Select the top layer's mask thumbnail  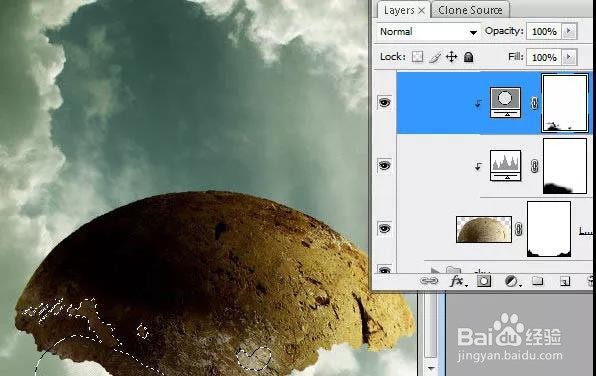[565, 103]
